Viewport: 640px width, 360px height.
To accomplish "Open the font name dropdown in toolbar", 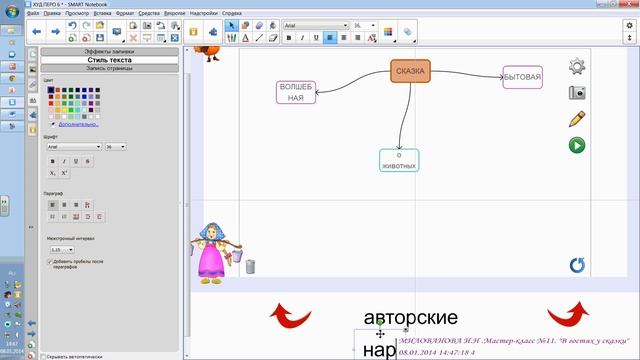I will pos(316,25).
